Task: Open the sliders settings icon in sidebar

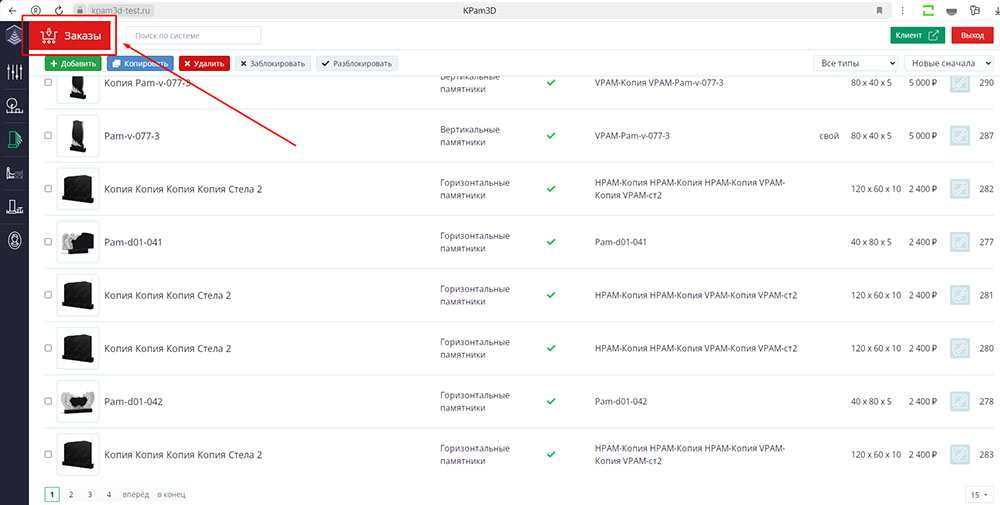Action: click(14, 72)
